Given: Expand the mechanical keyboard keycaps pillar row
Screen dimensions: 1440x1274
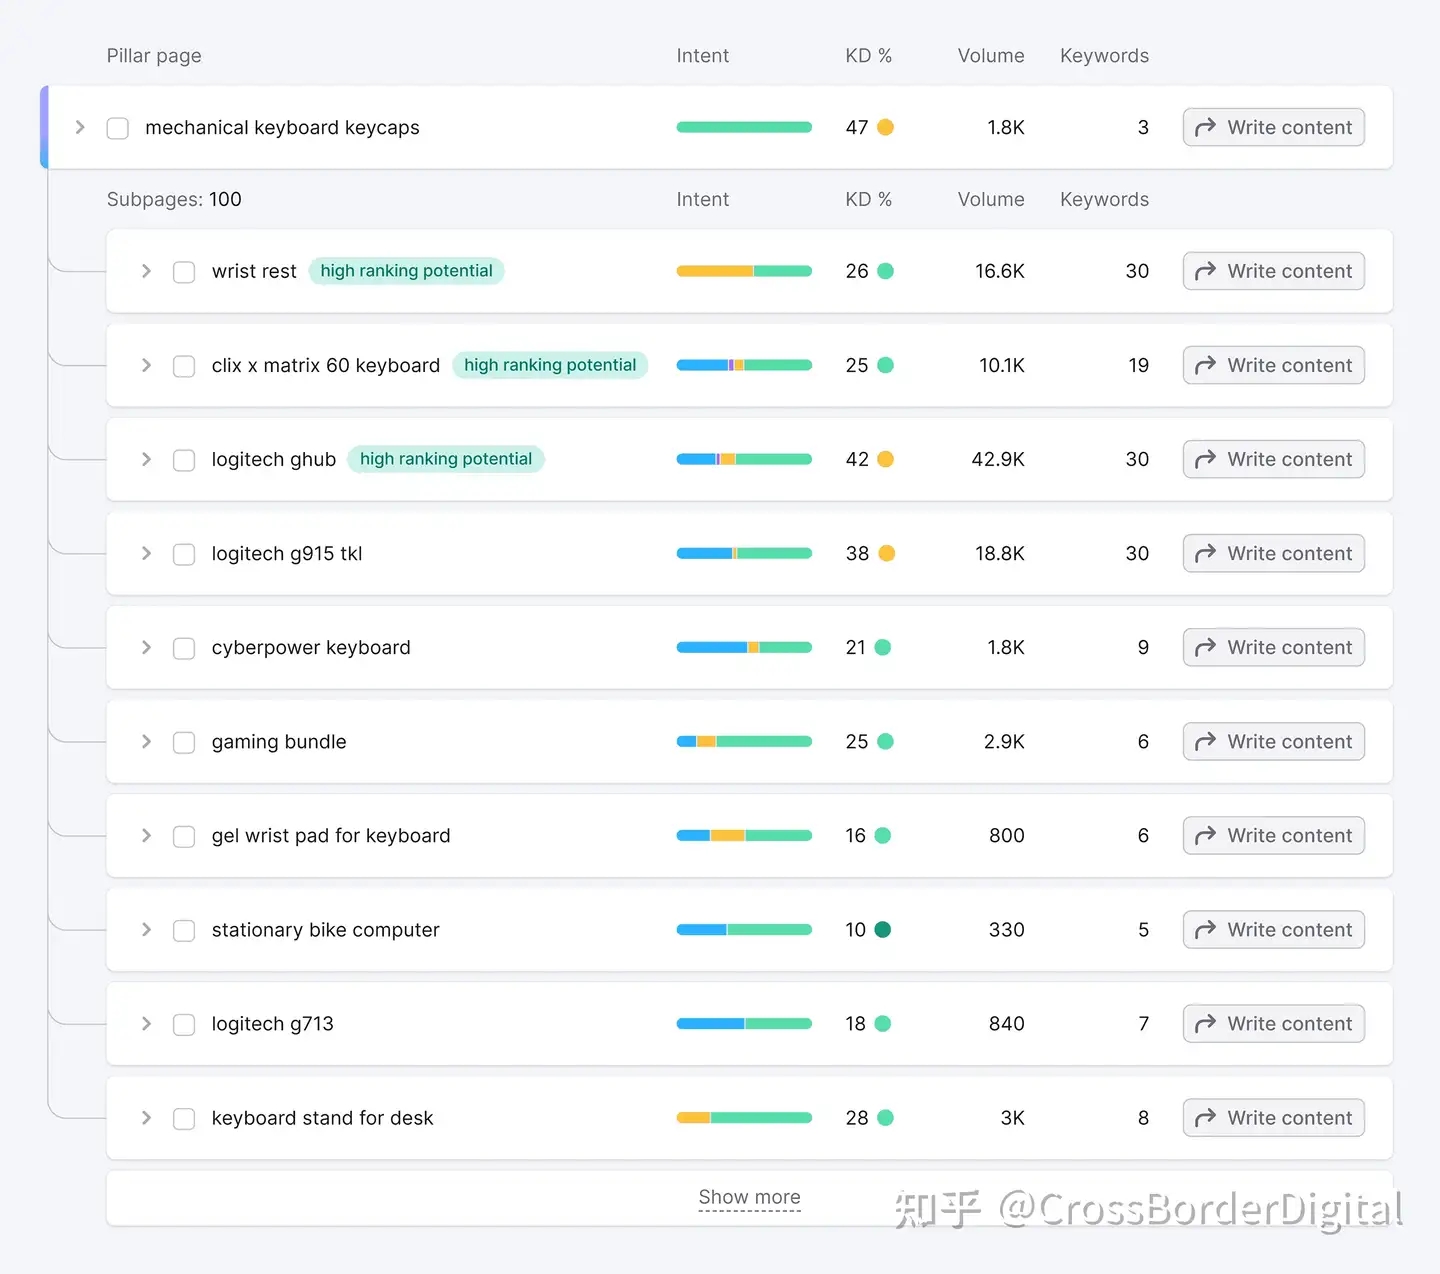Looking at the screenshot, I should 80,127.
